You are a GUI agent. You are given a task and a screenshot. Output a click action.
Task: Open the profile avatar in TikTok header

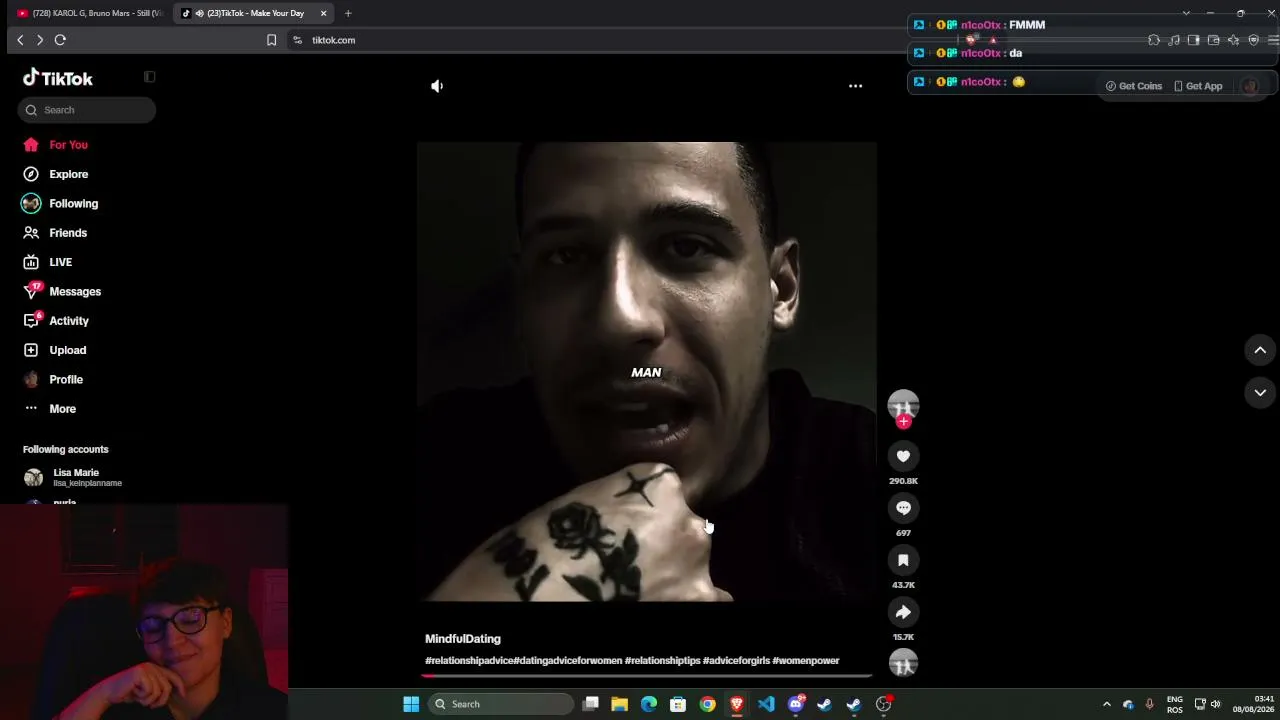coord(1250,86)
